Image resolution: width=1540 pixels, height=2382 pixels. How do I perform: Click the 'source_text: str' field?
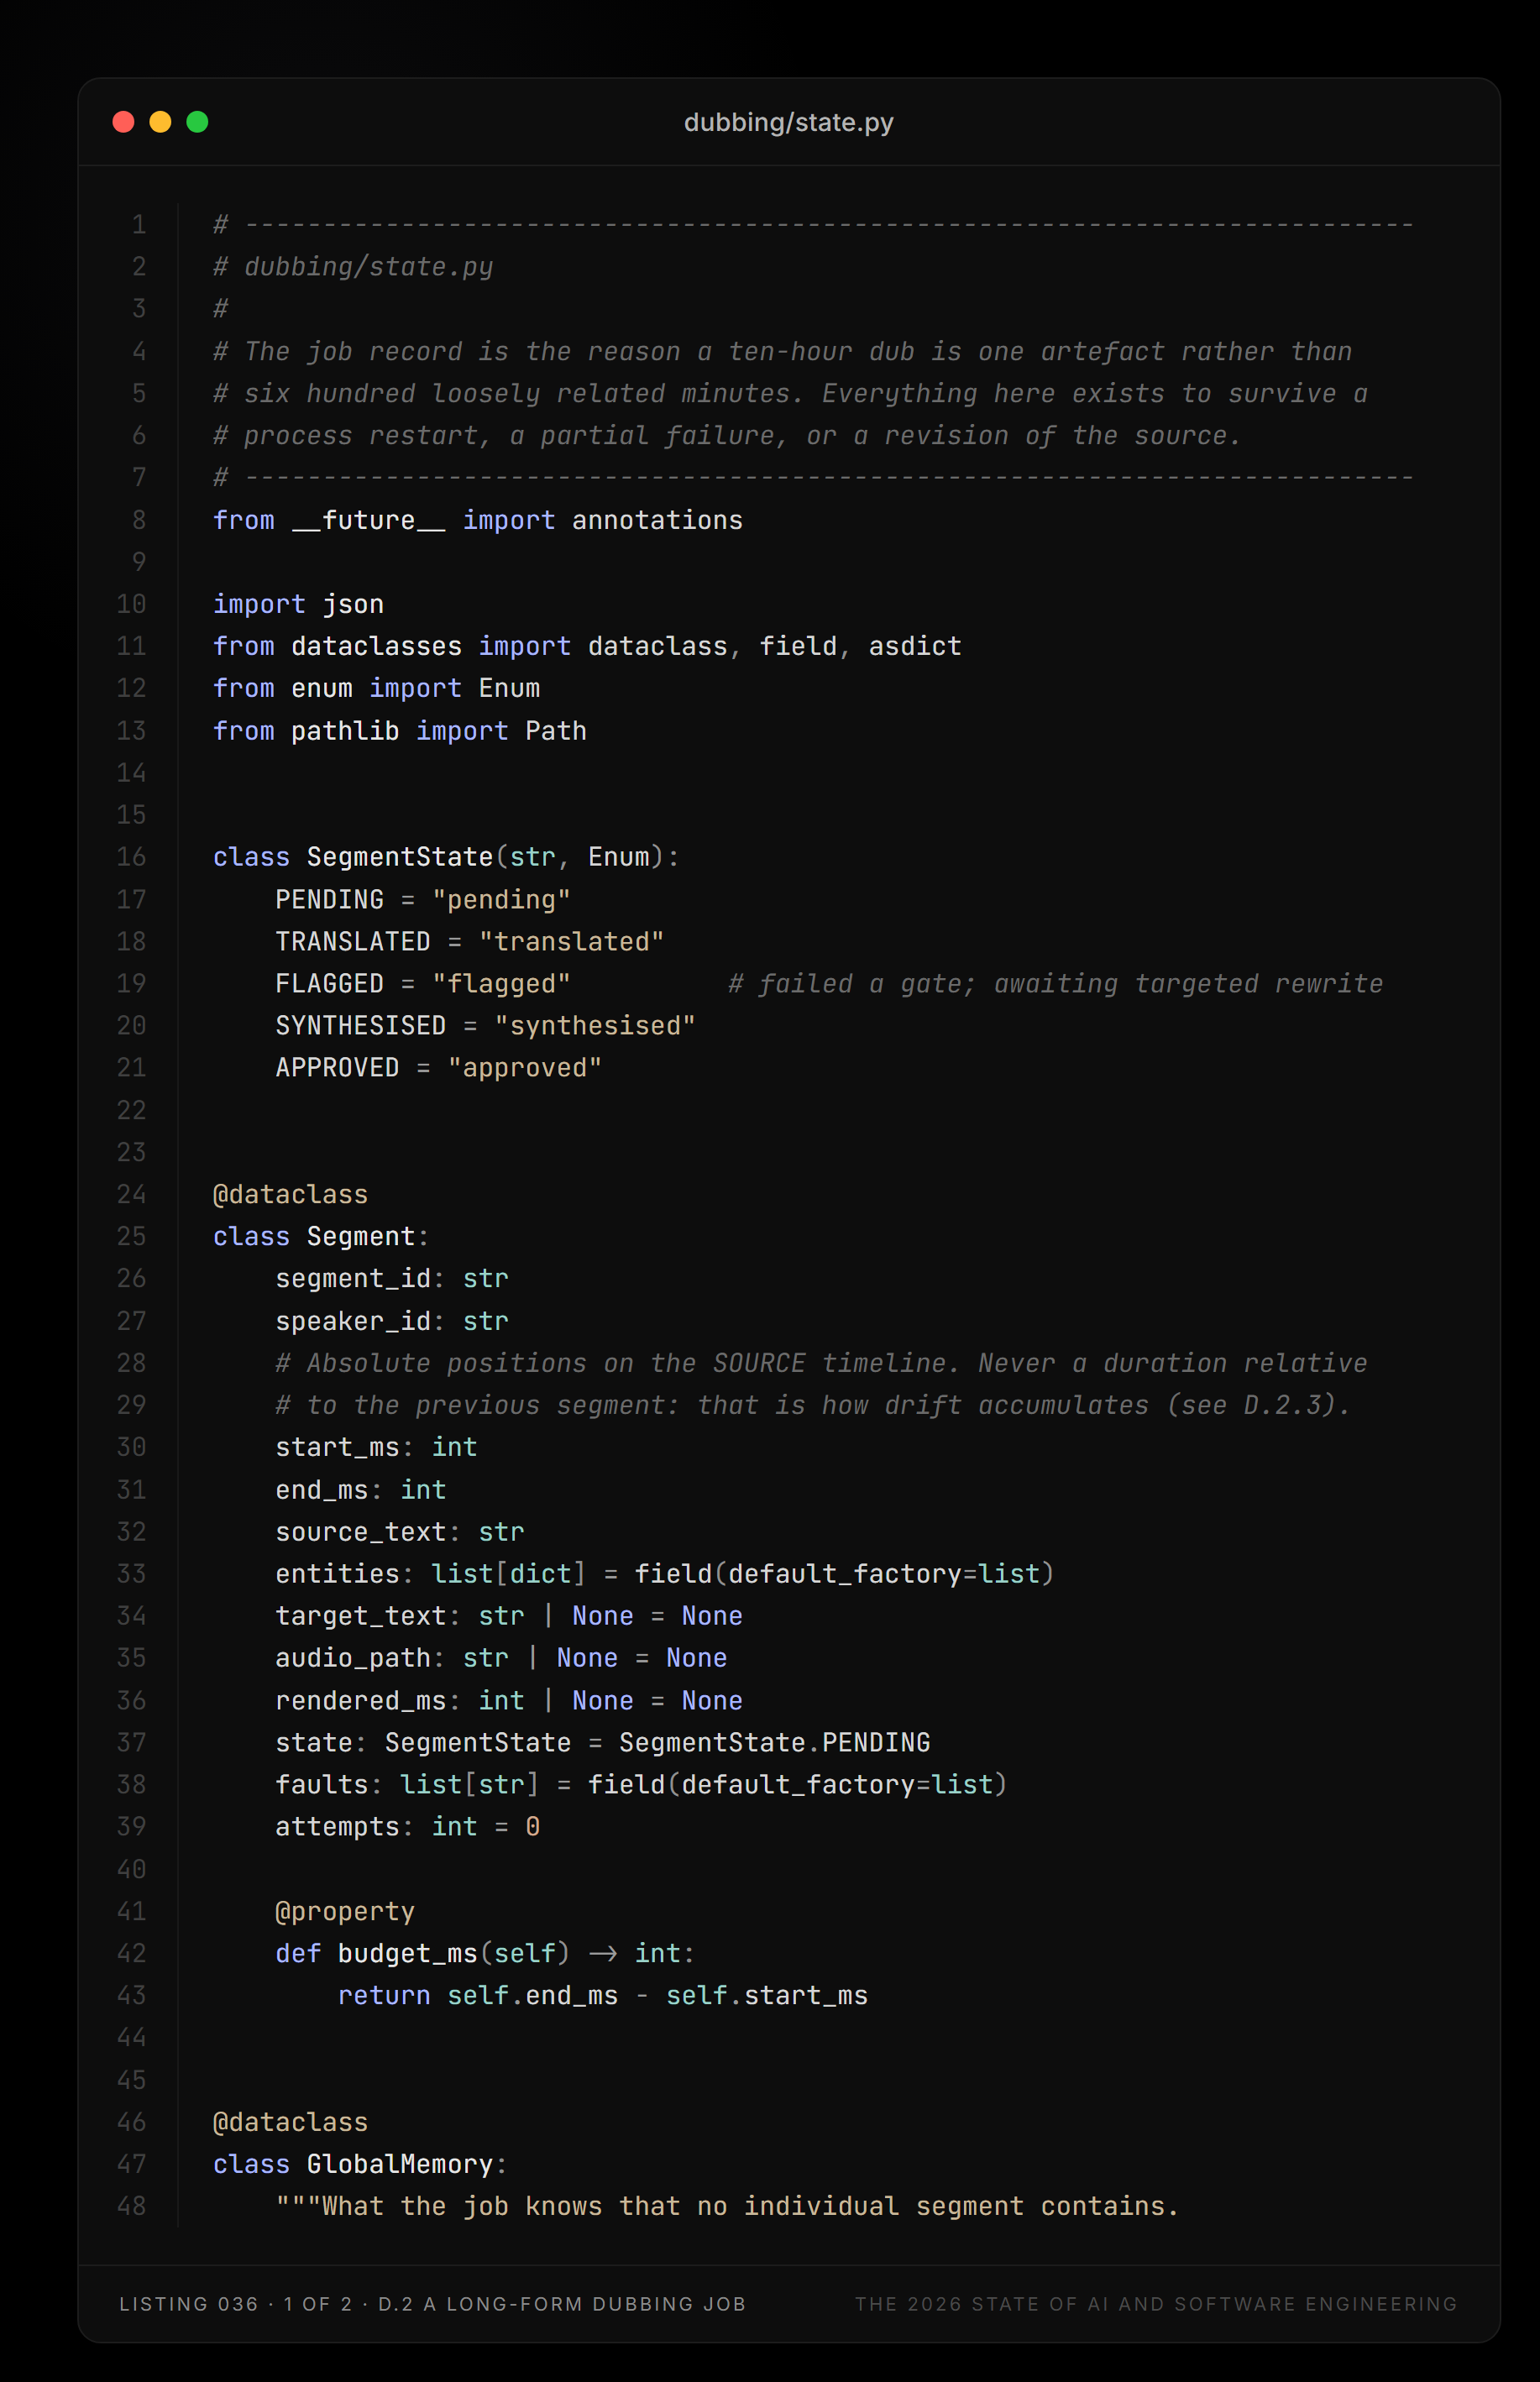[x=400, y=1532]
